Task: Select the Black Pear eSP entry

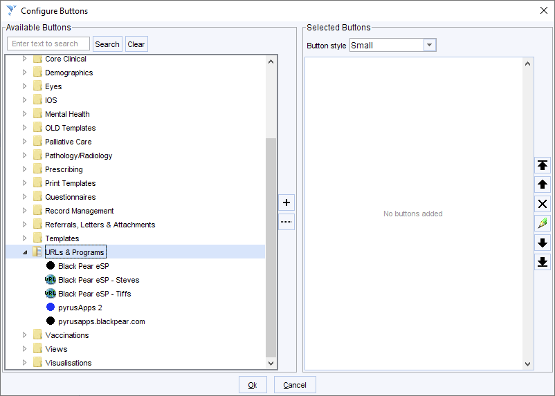Action: (84, 266)
